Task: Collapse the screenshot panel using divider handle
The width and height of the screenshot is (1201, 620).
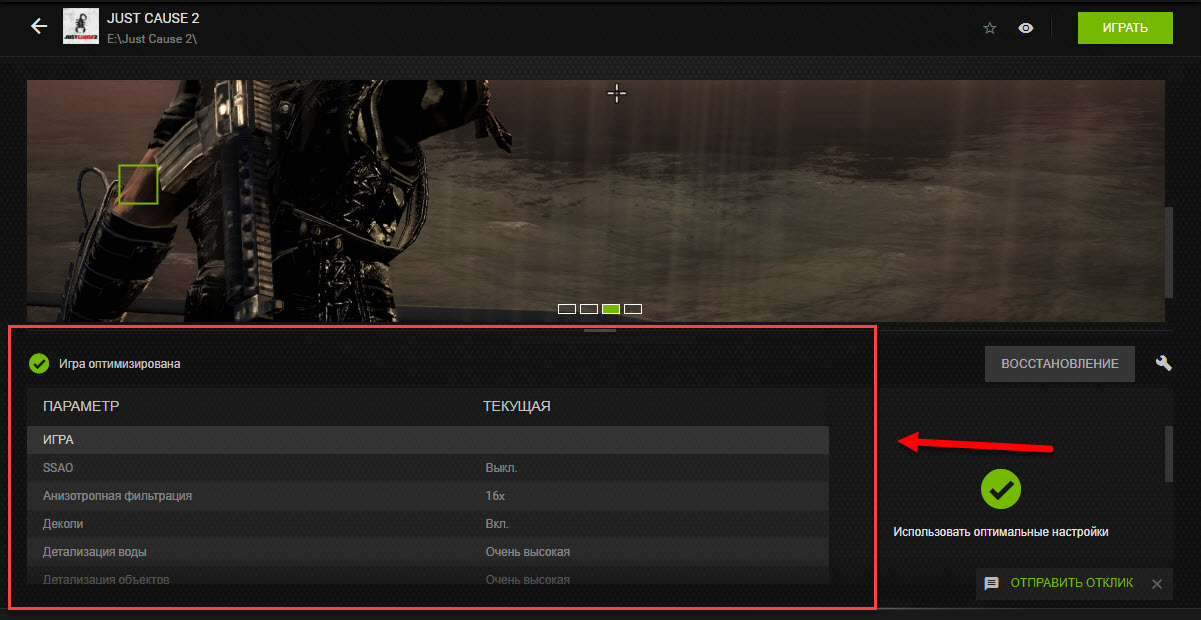Action: click(600, 329)
